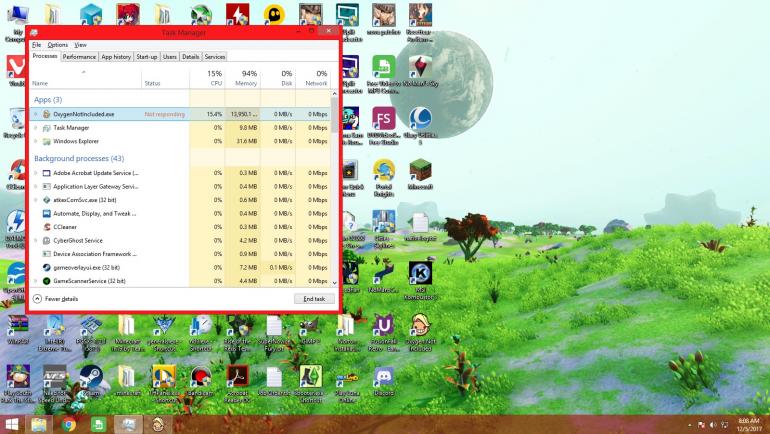Expand the CyberGhost Service row

point(36,241)
